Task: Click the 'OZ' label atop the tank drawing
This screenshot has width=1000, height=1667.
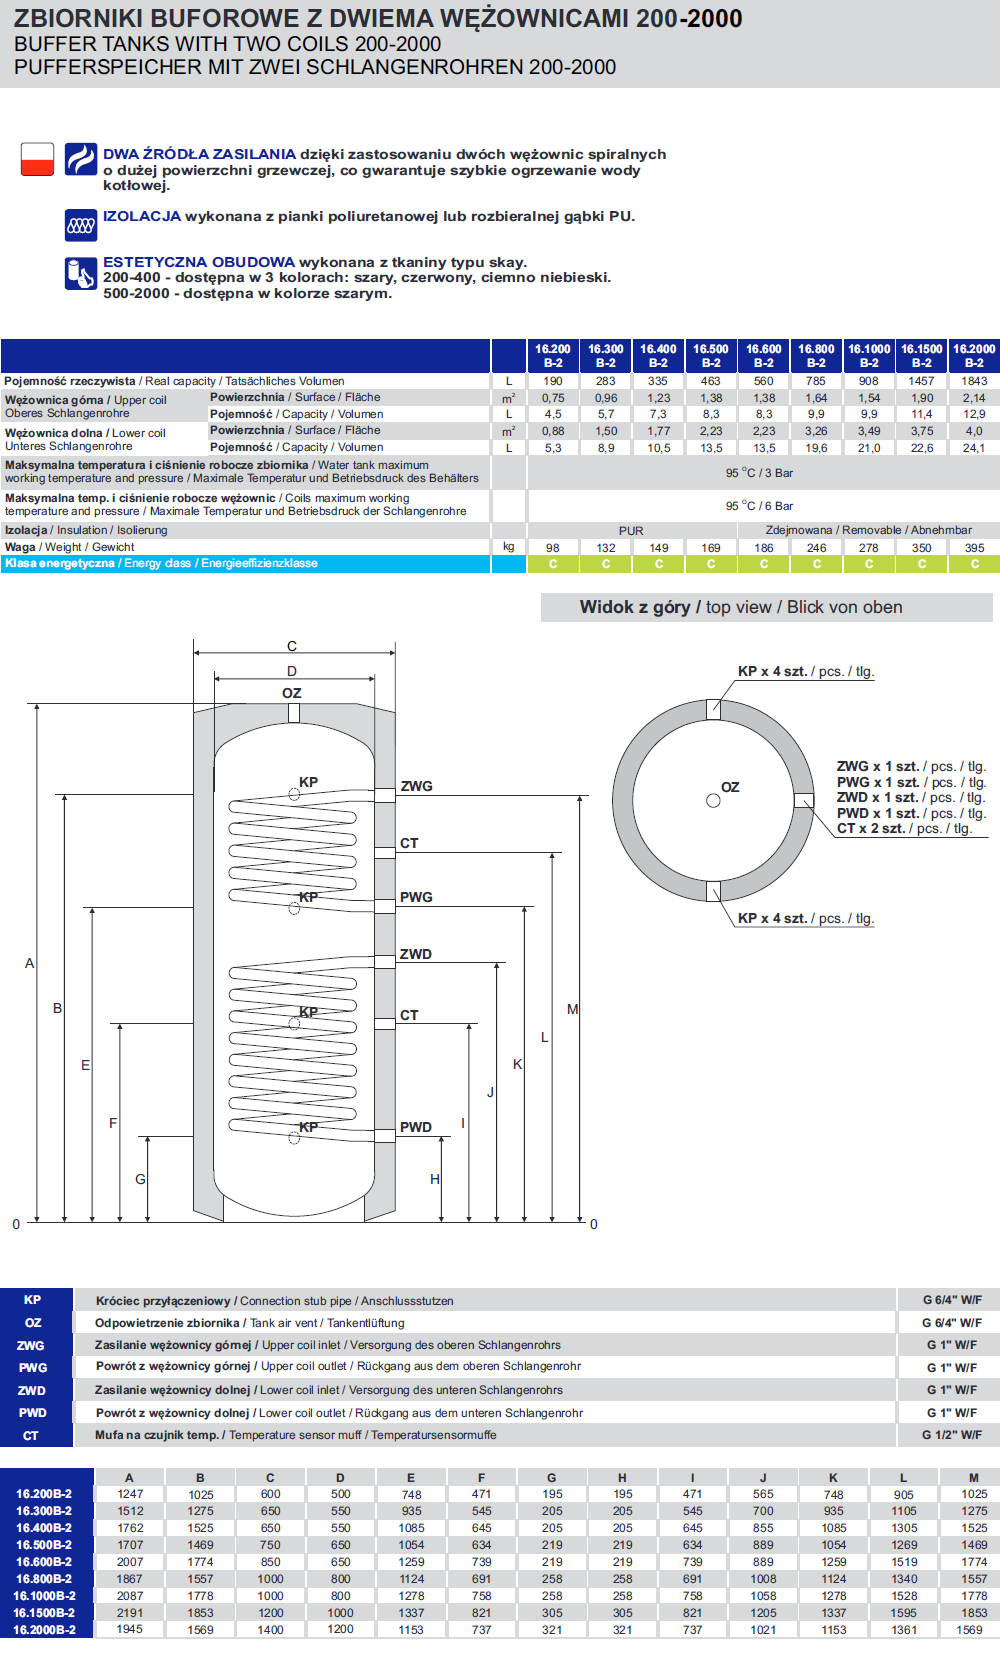Action: [291, 693]
